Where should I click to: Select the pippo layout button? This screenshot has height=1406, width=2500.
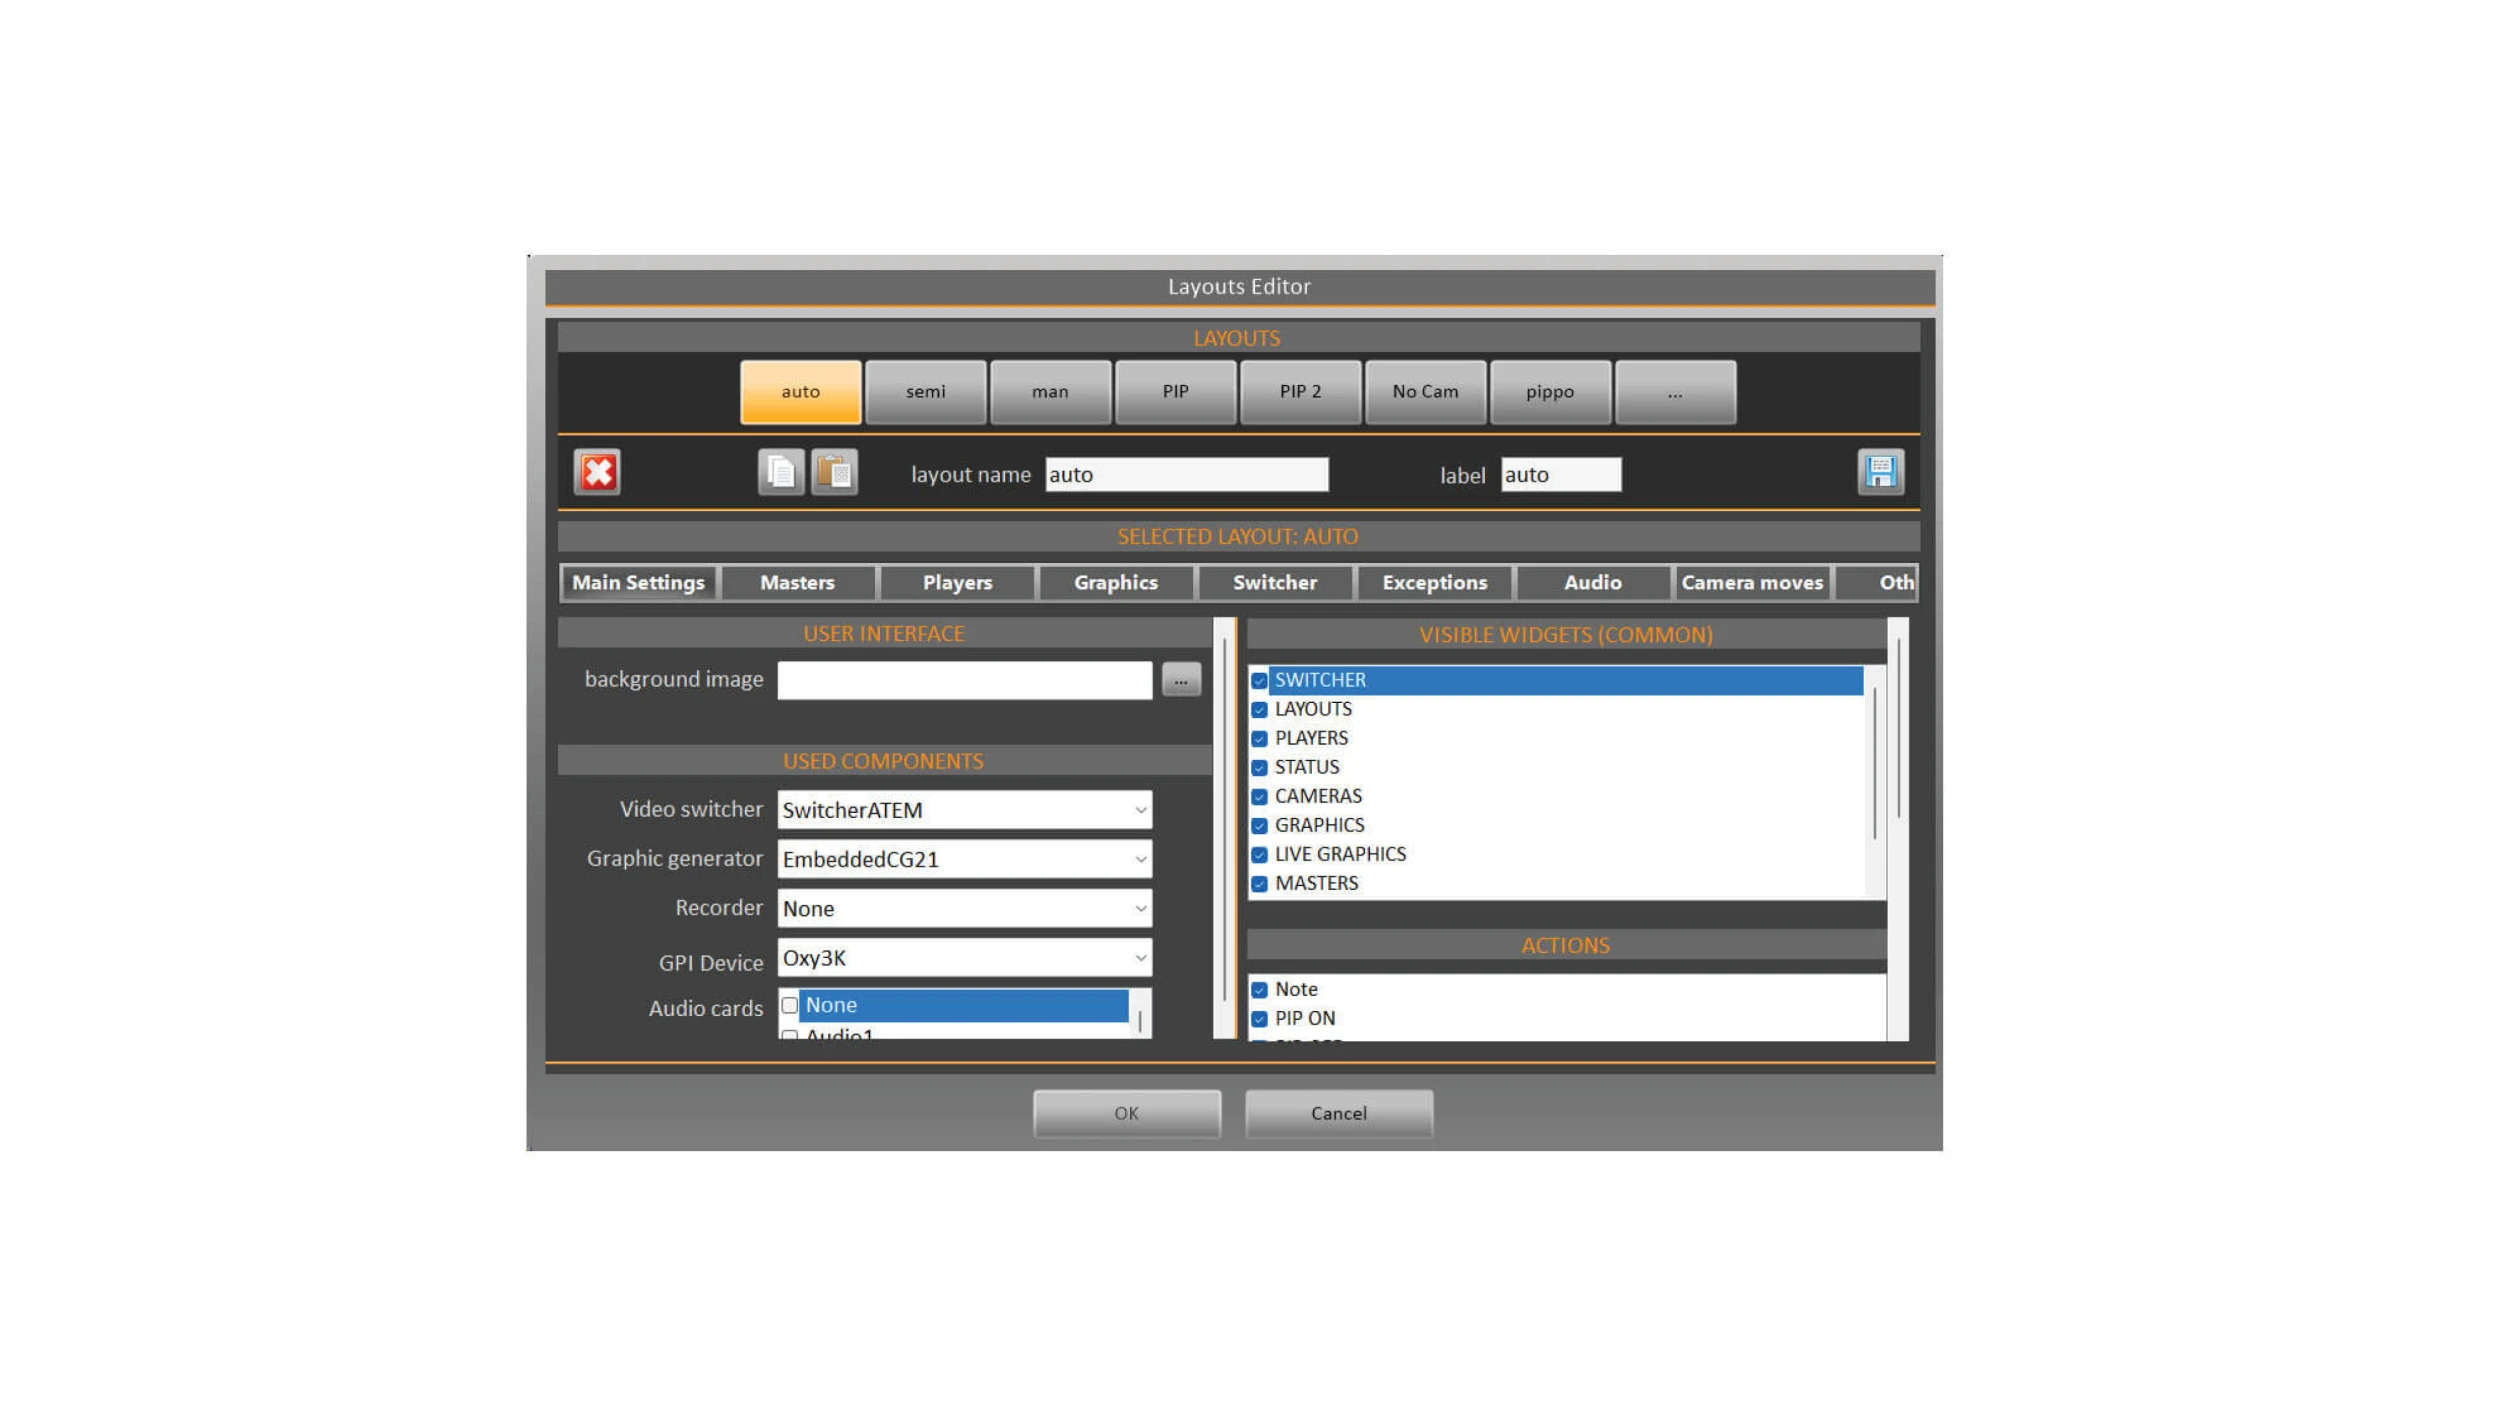click(1549, 392)
